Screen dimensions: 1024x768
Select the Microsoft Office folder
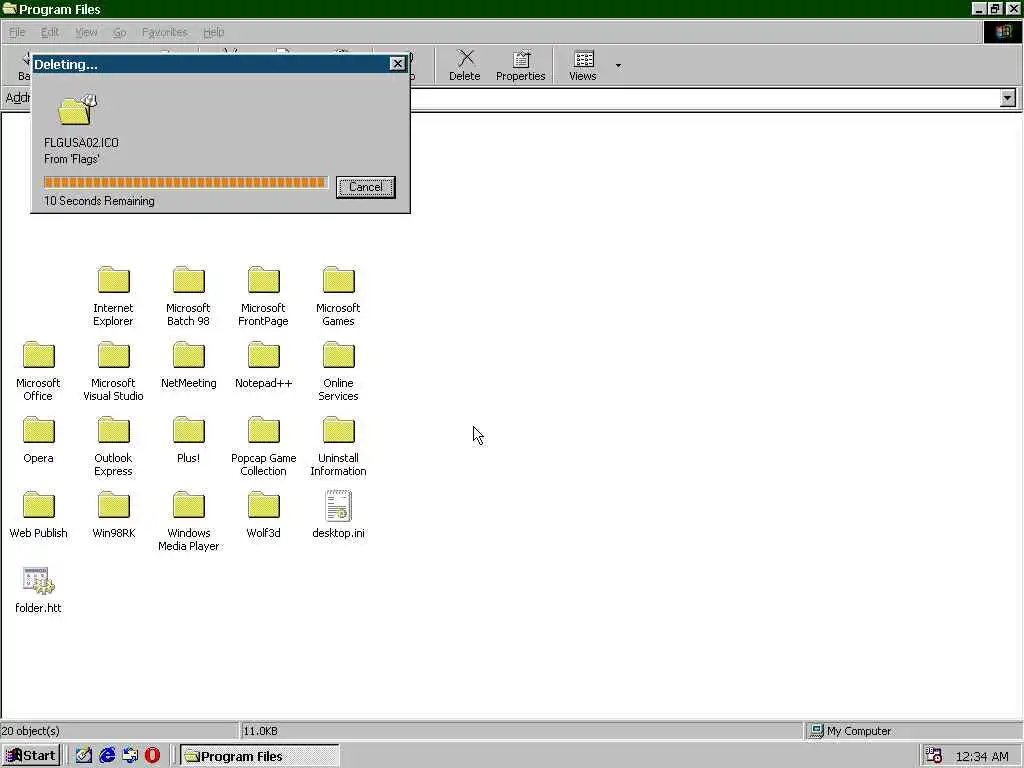(38, 371)
